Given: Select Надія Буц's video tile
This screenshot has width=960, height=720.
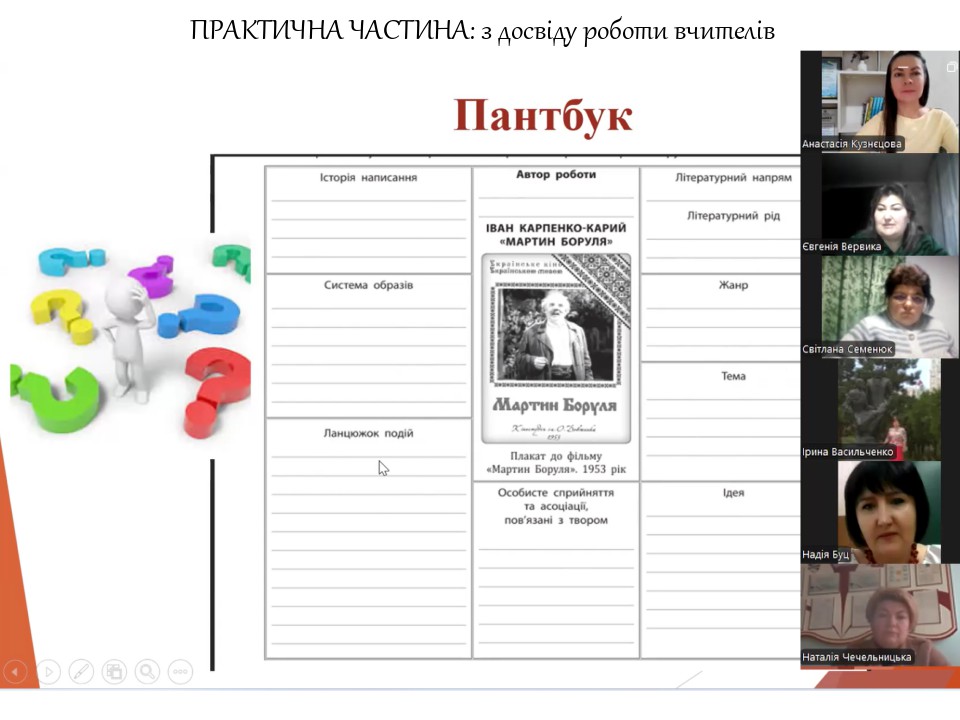Looking at the screenshot, I should pyautogui.click(x=879, y=512).
